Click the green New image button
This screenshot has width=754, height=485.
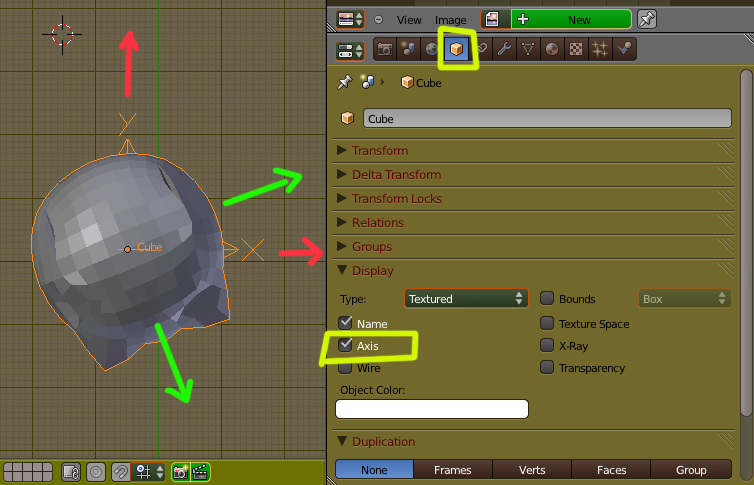click(x=571, y=20)
